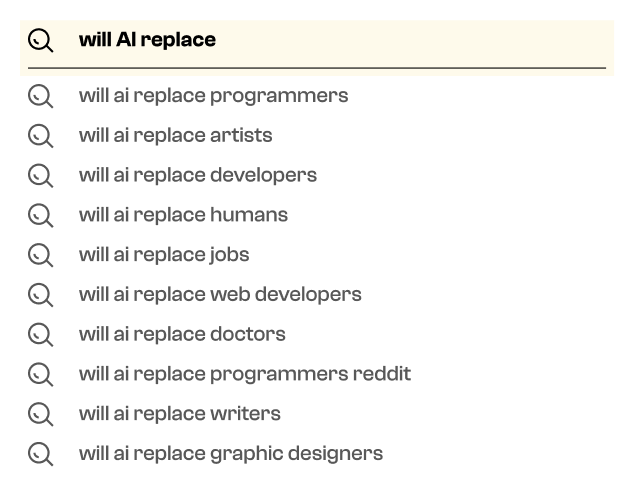
Task: Click the magnifier icon beside artists suggestion
Action: 40,136
